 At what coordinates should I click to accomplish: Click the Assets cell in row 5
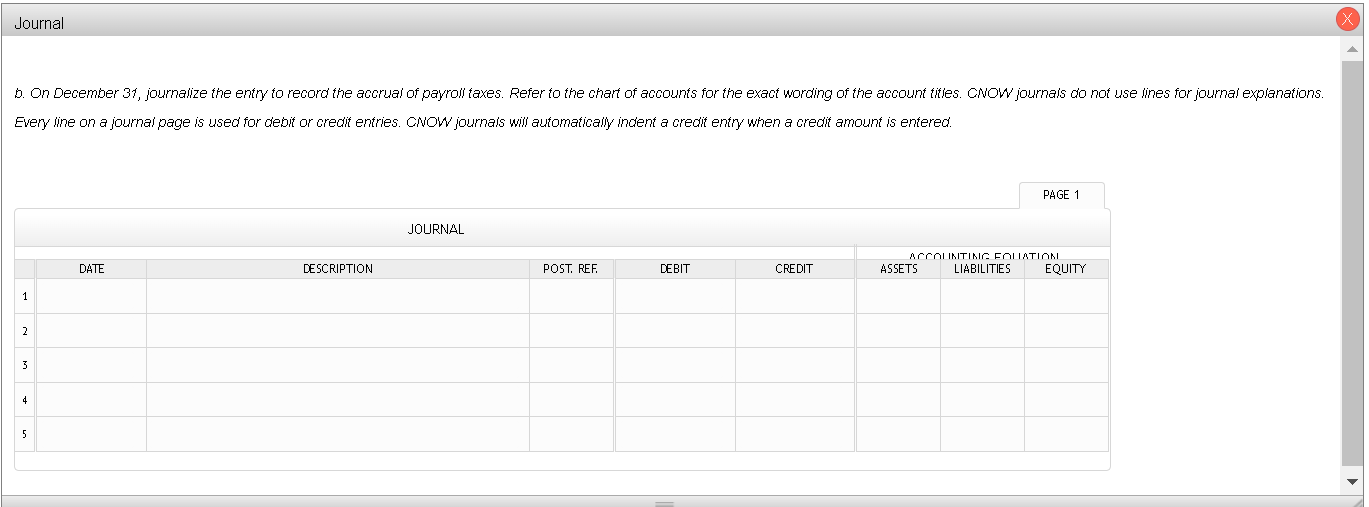pos(899,434)
